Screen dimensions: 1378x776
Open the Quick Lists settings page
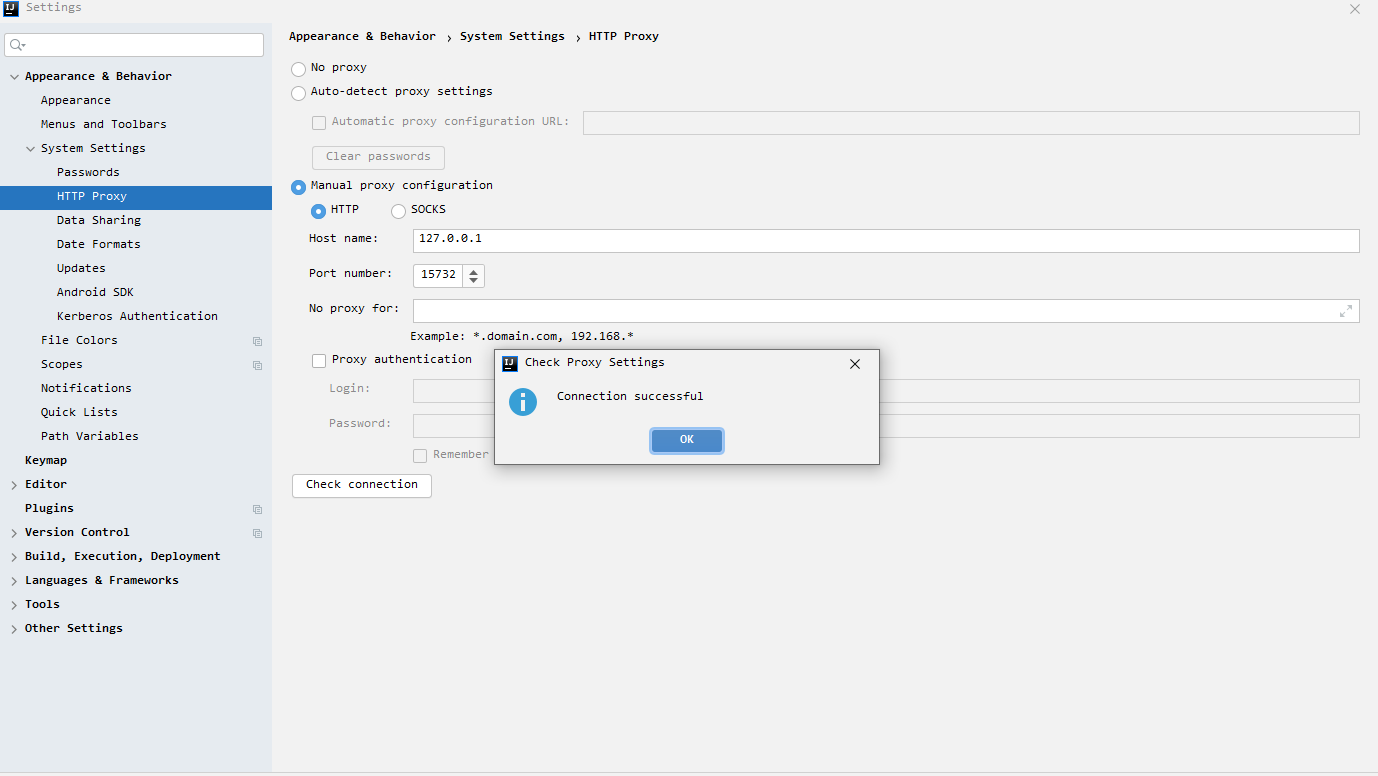pyautogui.click(x=79, y=412)
